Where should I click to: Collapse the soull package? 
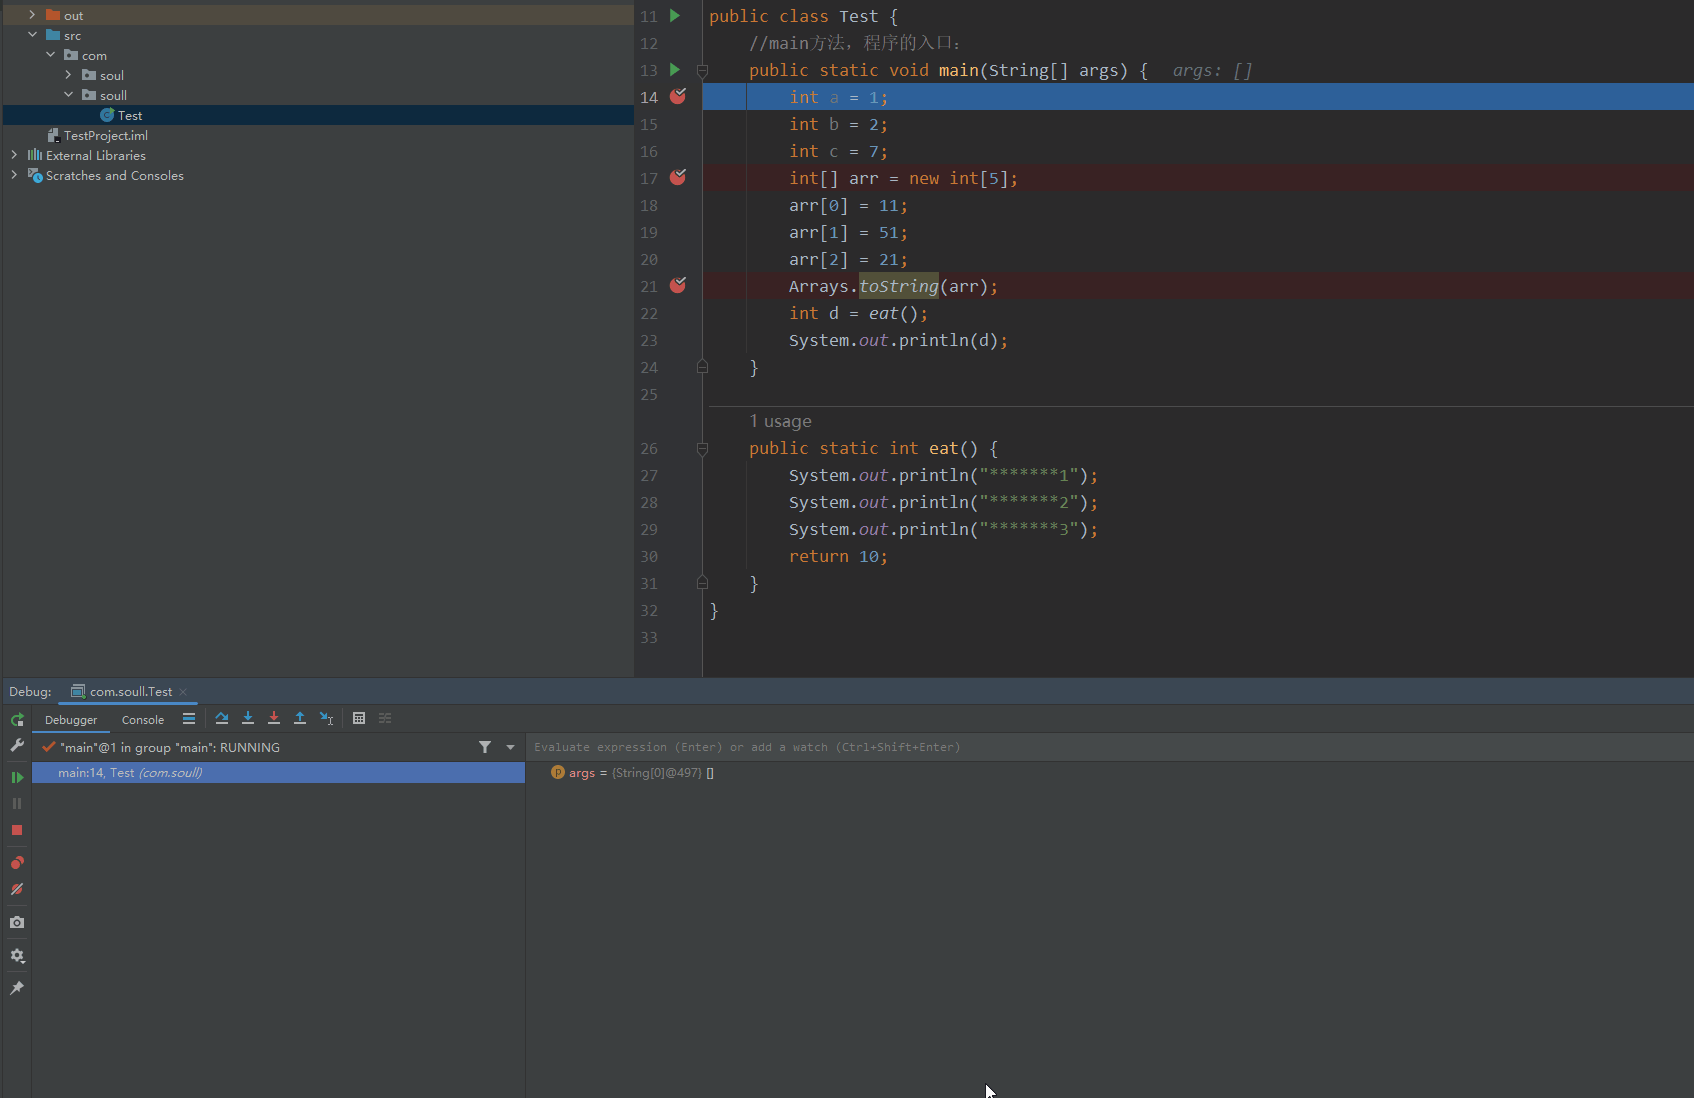pos(68,95)
